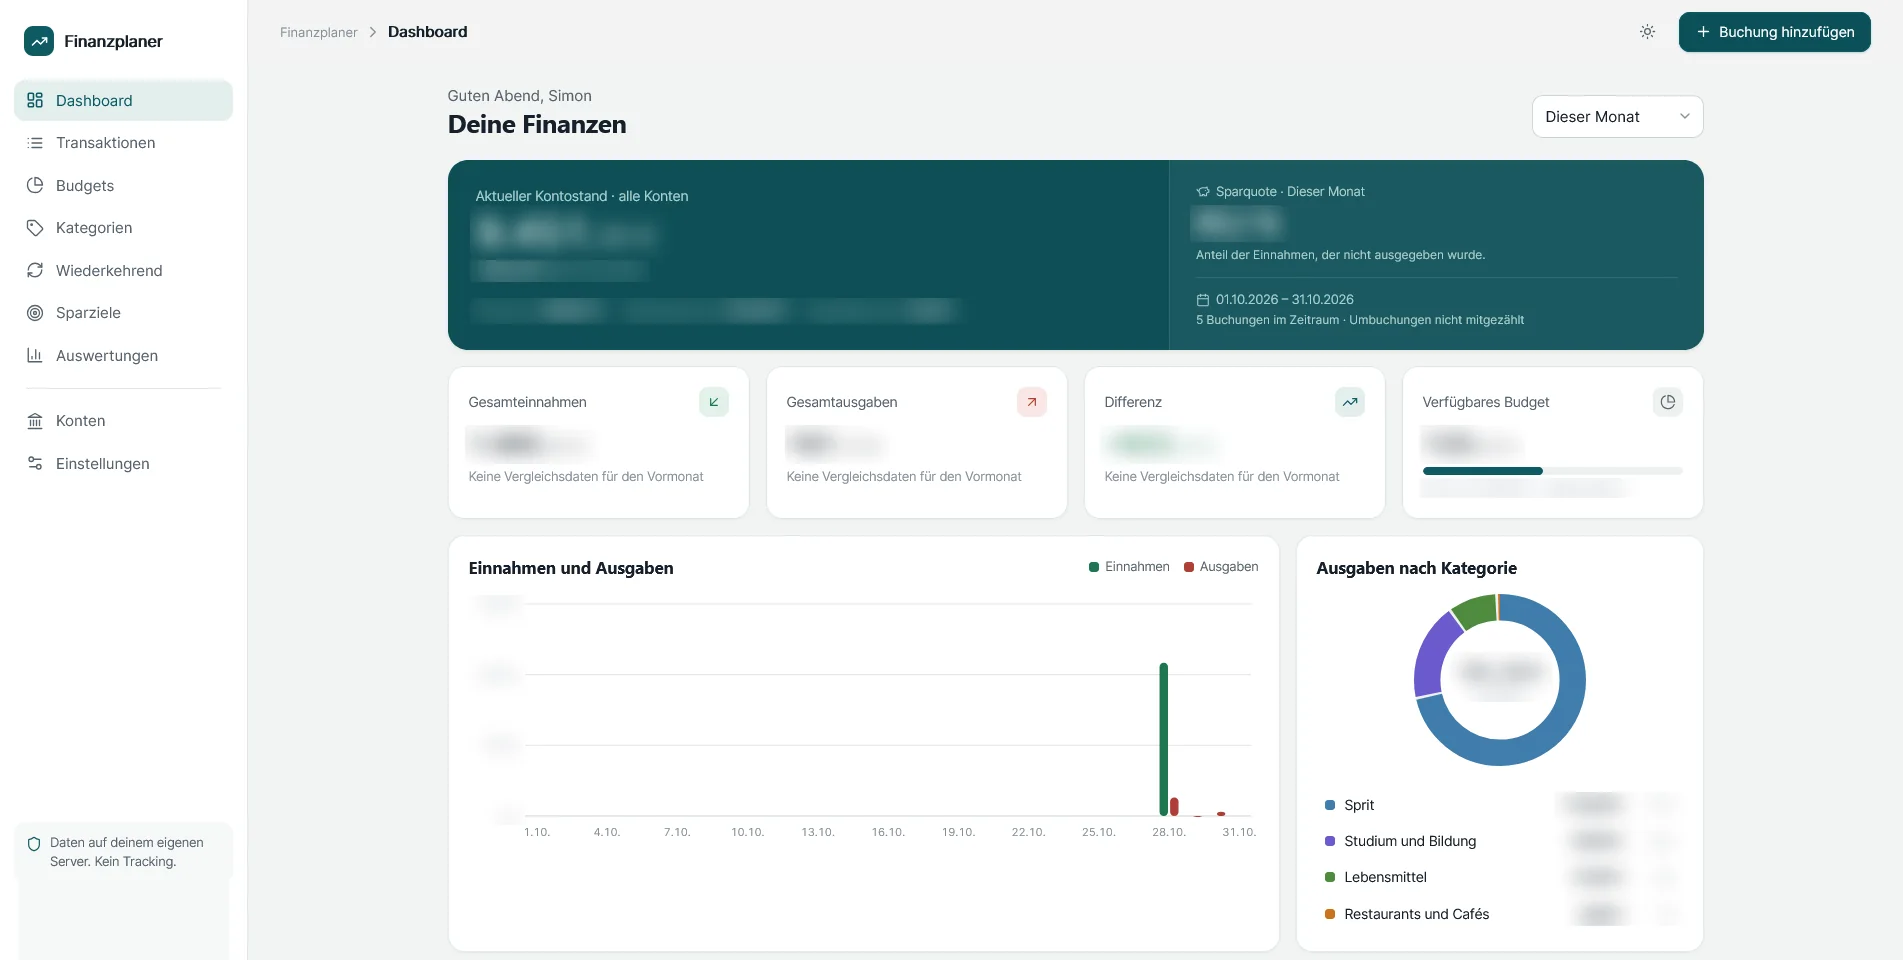Image resolution: width=1903 pixels, height=960 pixels.
Task: Click the Budgets pie icon
Action: 35,185
